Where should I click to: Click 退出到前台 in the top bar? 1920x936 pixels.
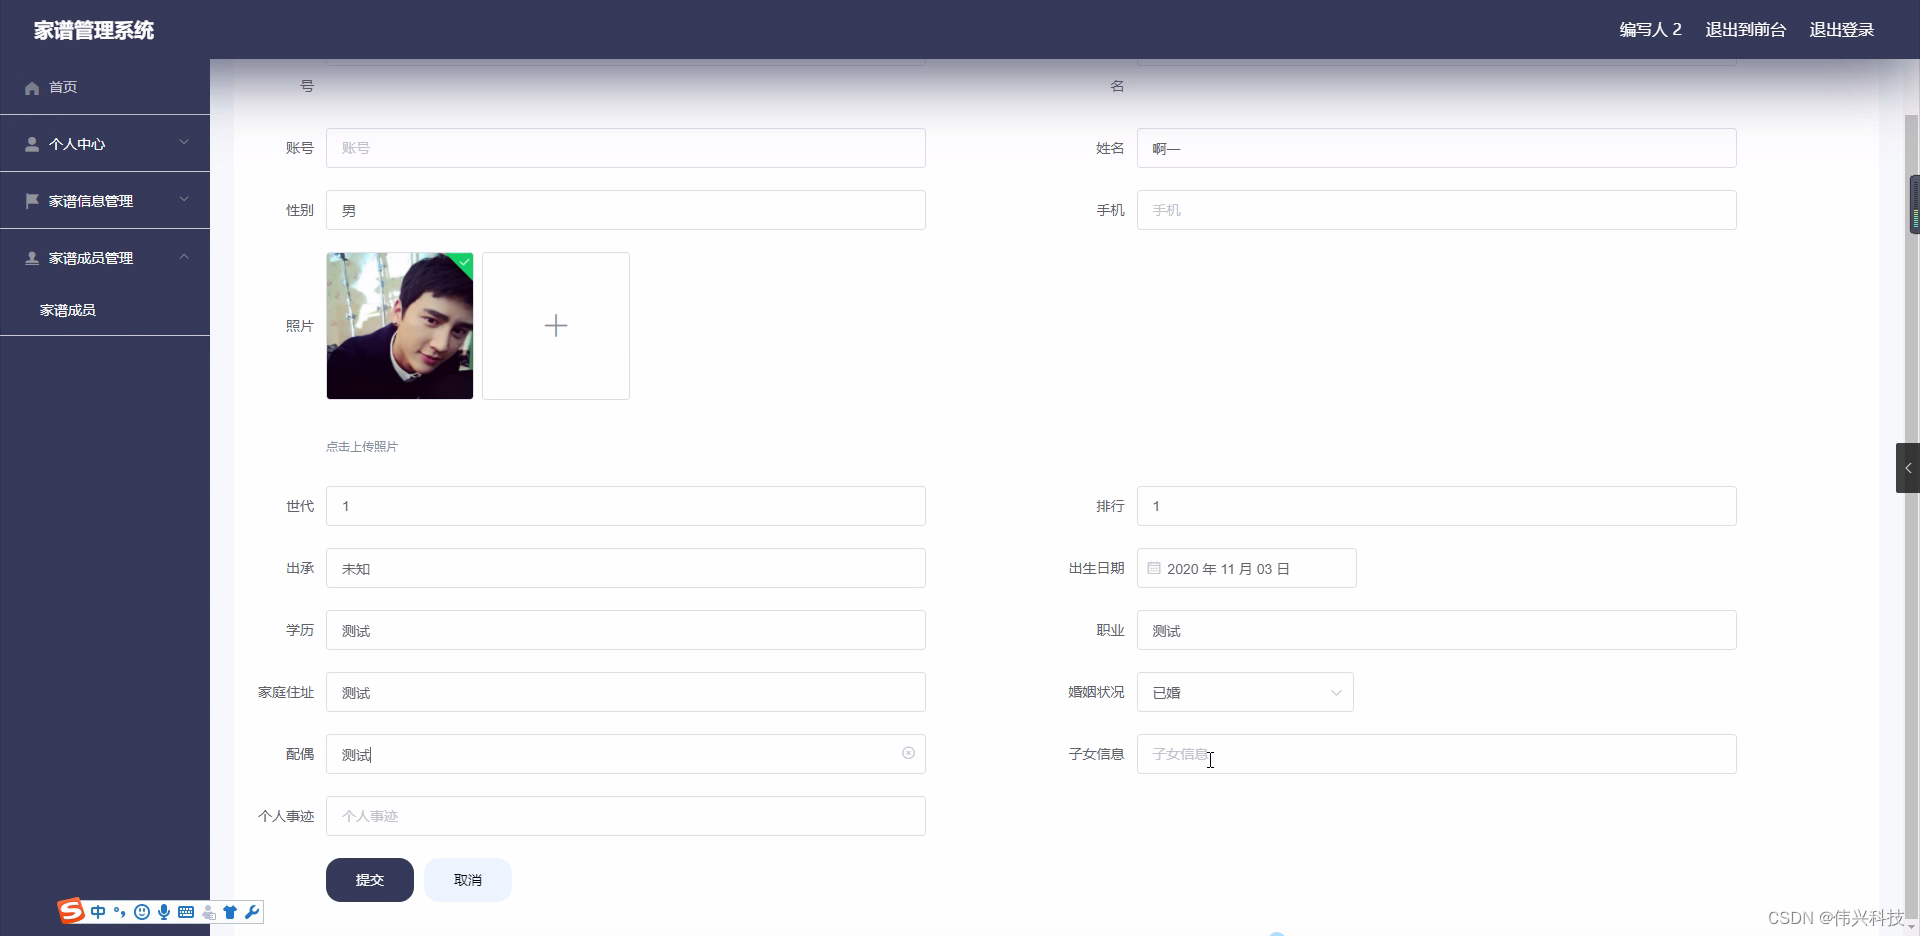tap(1746, 29)
